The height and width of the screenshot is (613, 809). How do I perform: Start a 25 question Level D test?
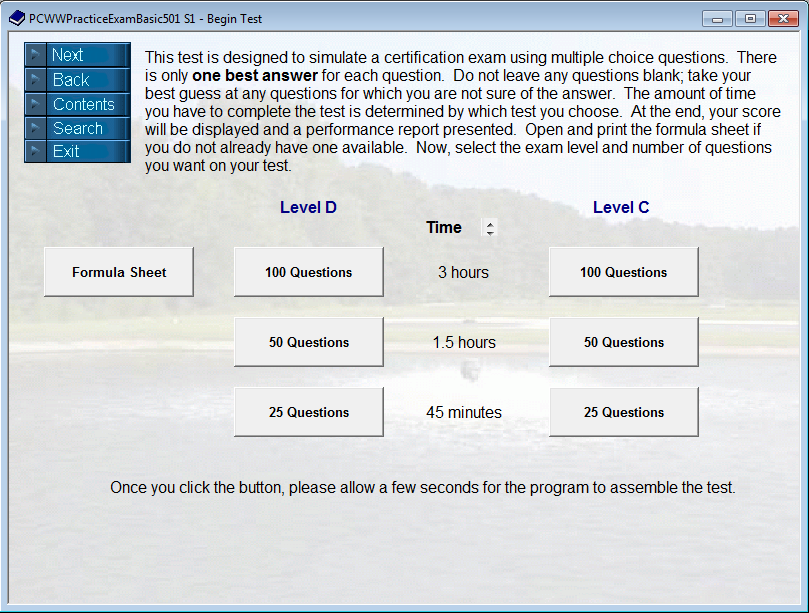[307, 411]
